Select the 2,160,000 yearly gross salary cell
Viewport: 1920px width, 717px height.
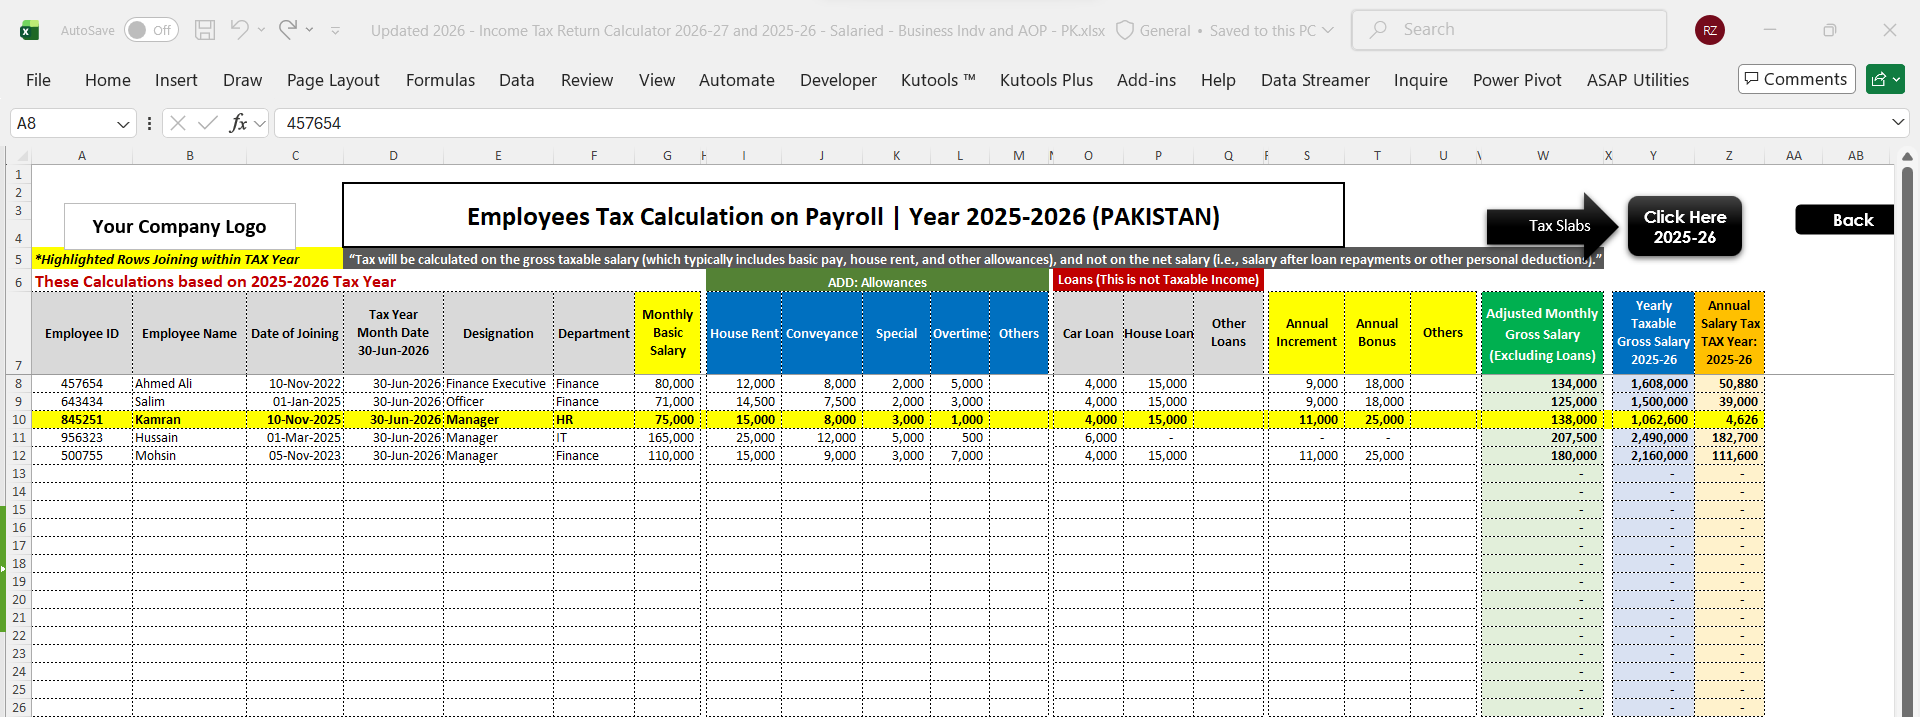(1653, 456)
